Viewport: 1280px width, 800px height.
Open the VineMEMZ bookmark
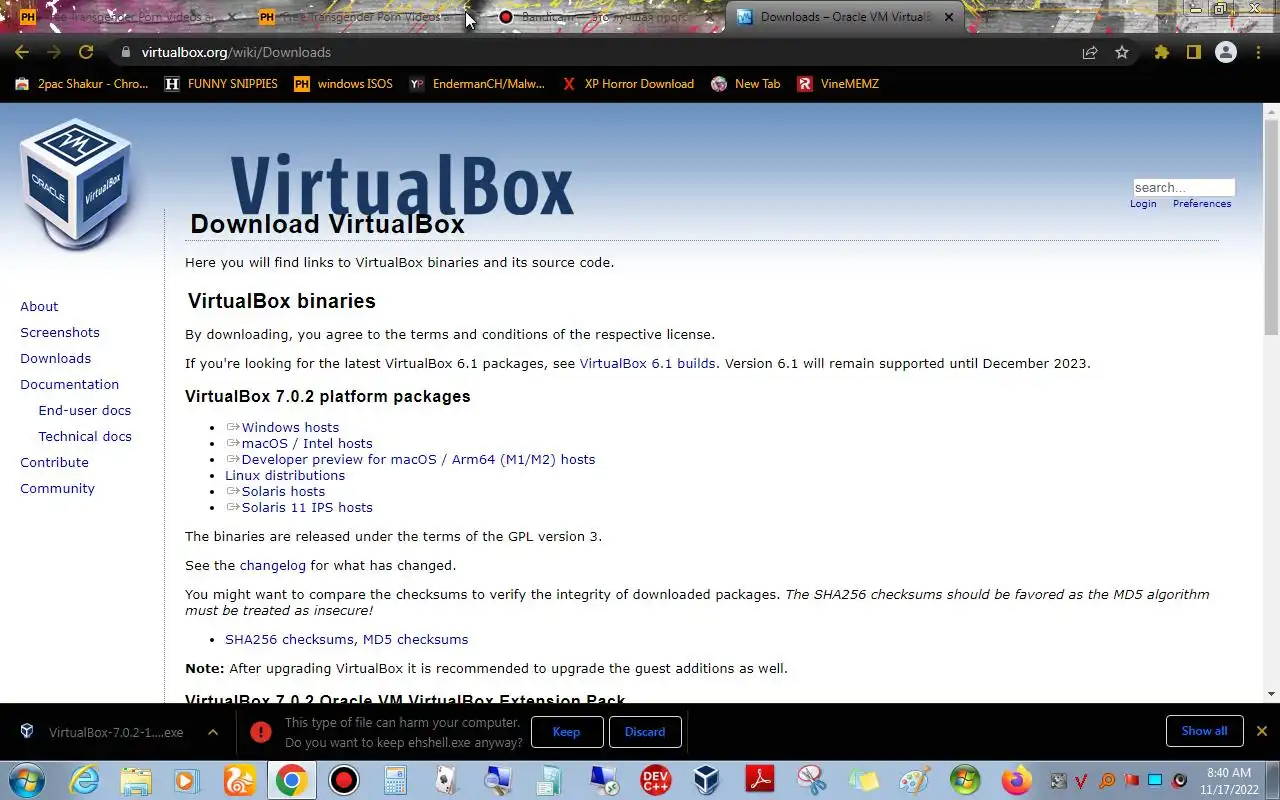(x=838, y=84)
